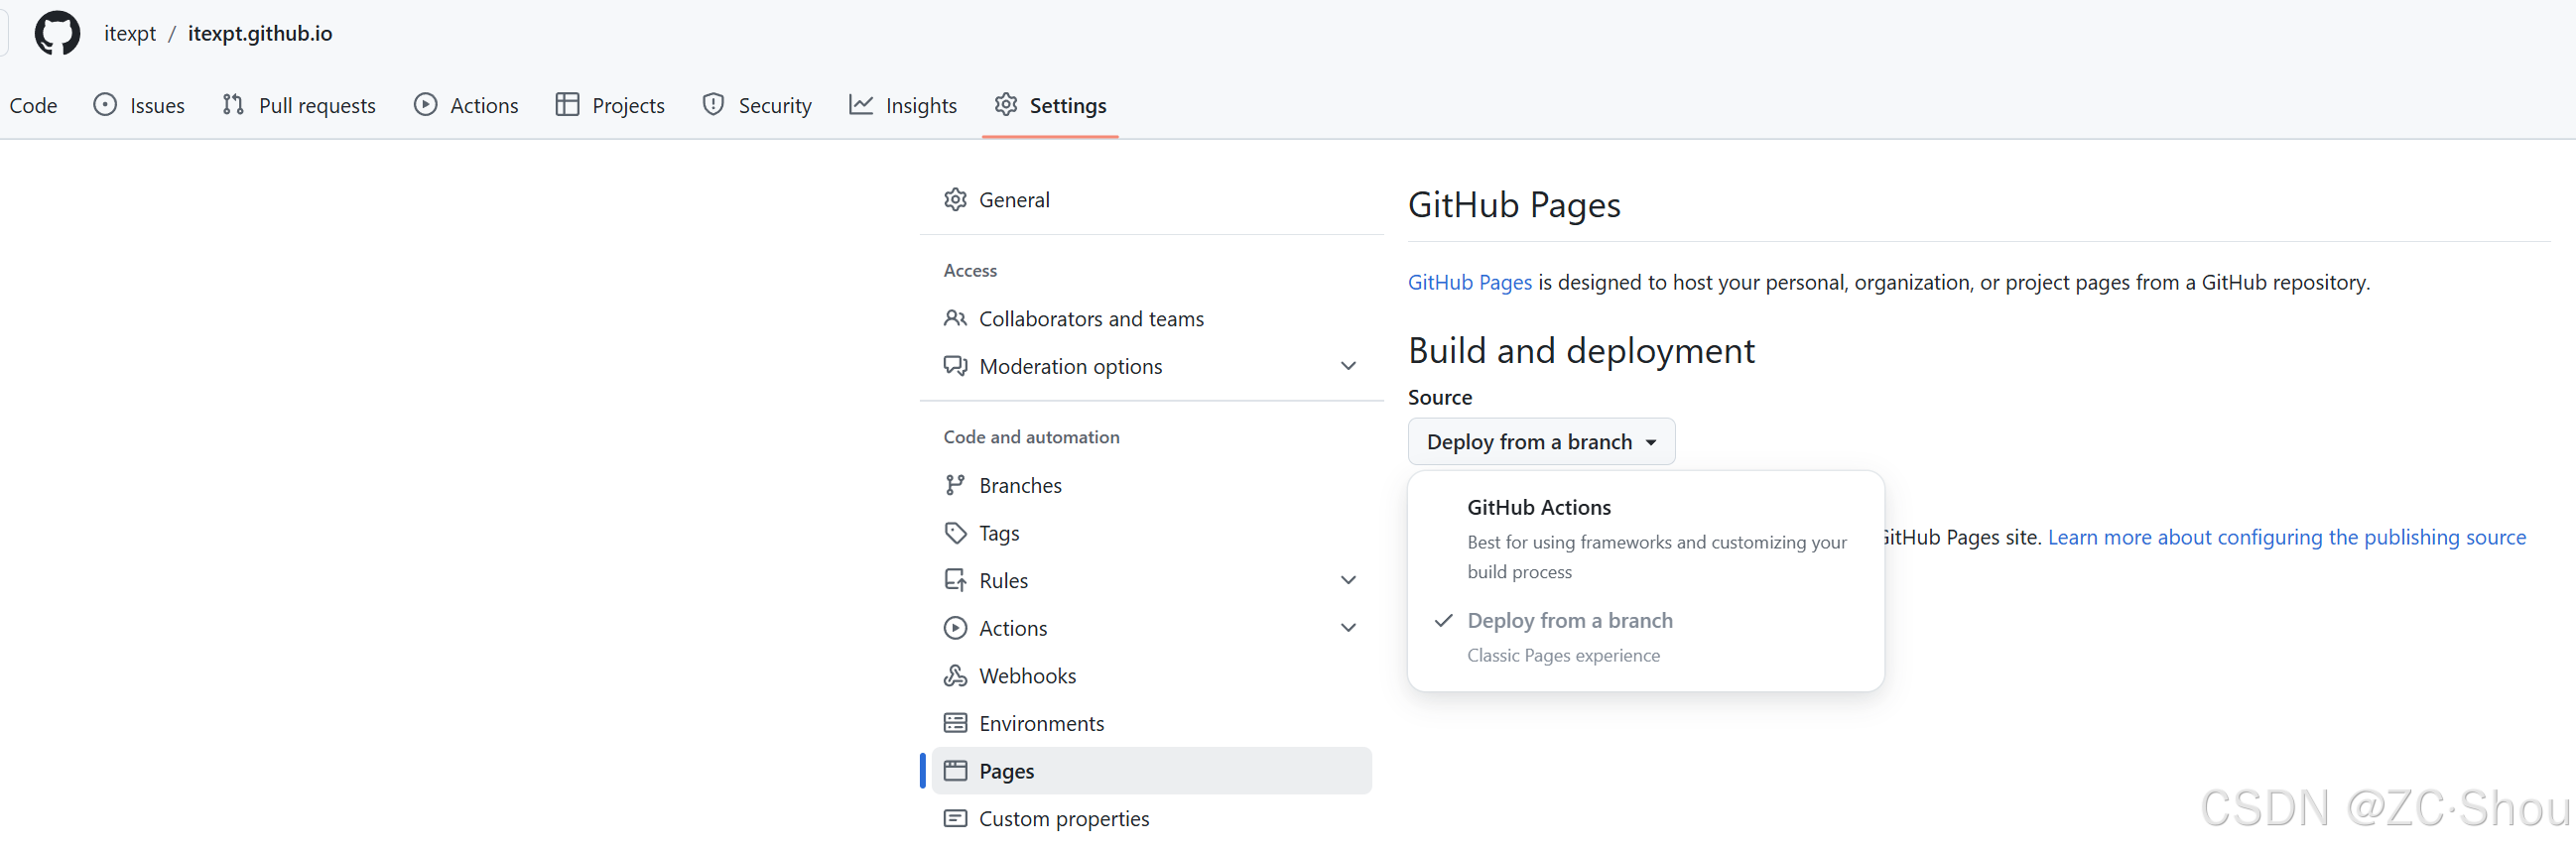Open the Pull requests tab

pos(299,106)
